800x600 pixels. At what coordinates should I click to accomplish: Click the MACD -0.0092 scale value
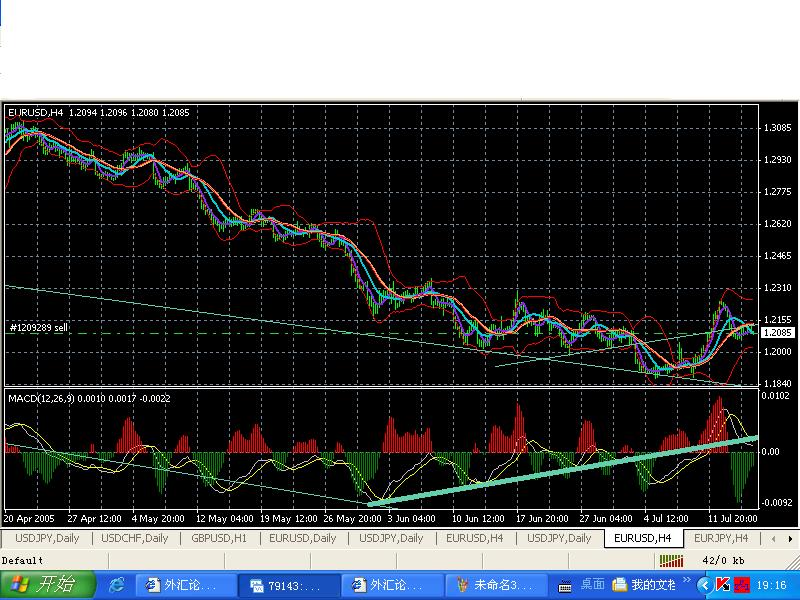pos(776,503)
